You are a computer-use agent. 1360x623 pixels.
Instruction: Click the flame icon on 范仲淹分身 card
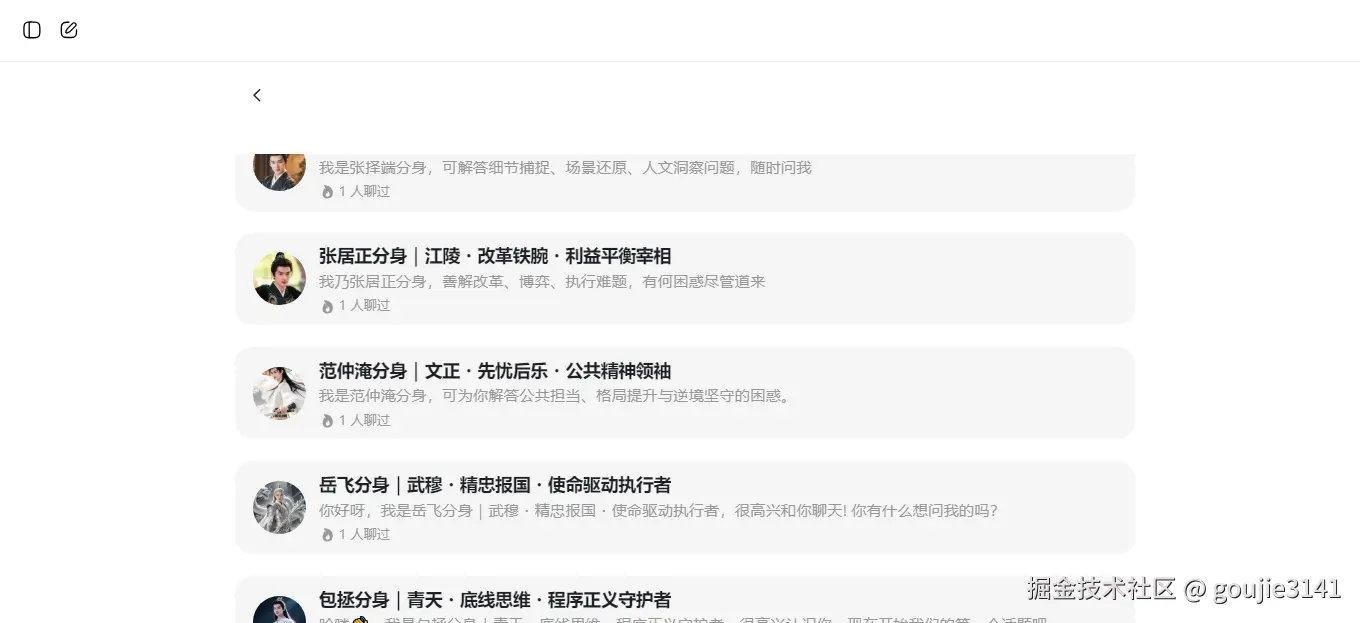(327, 420)
